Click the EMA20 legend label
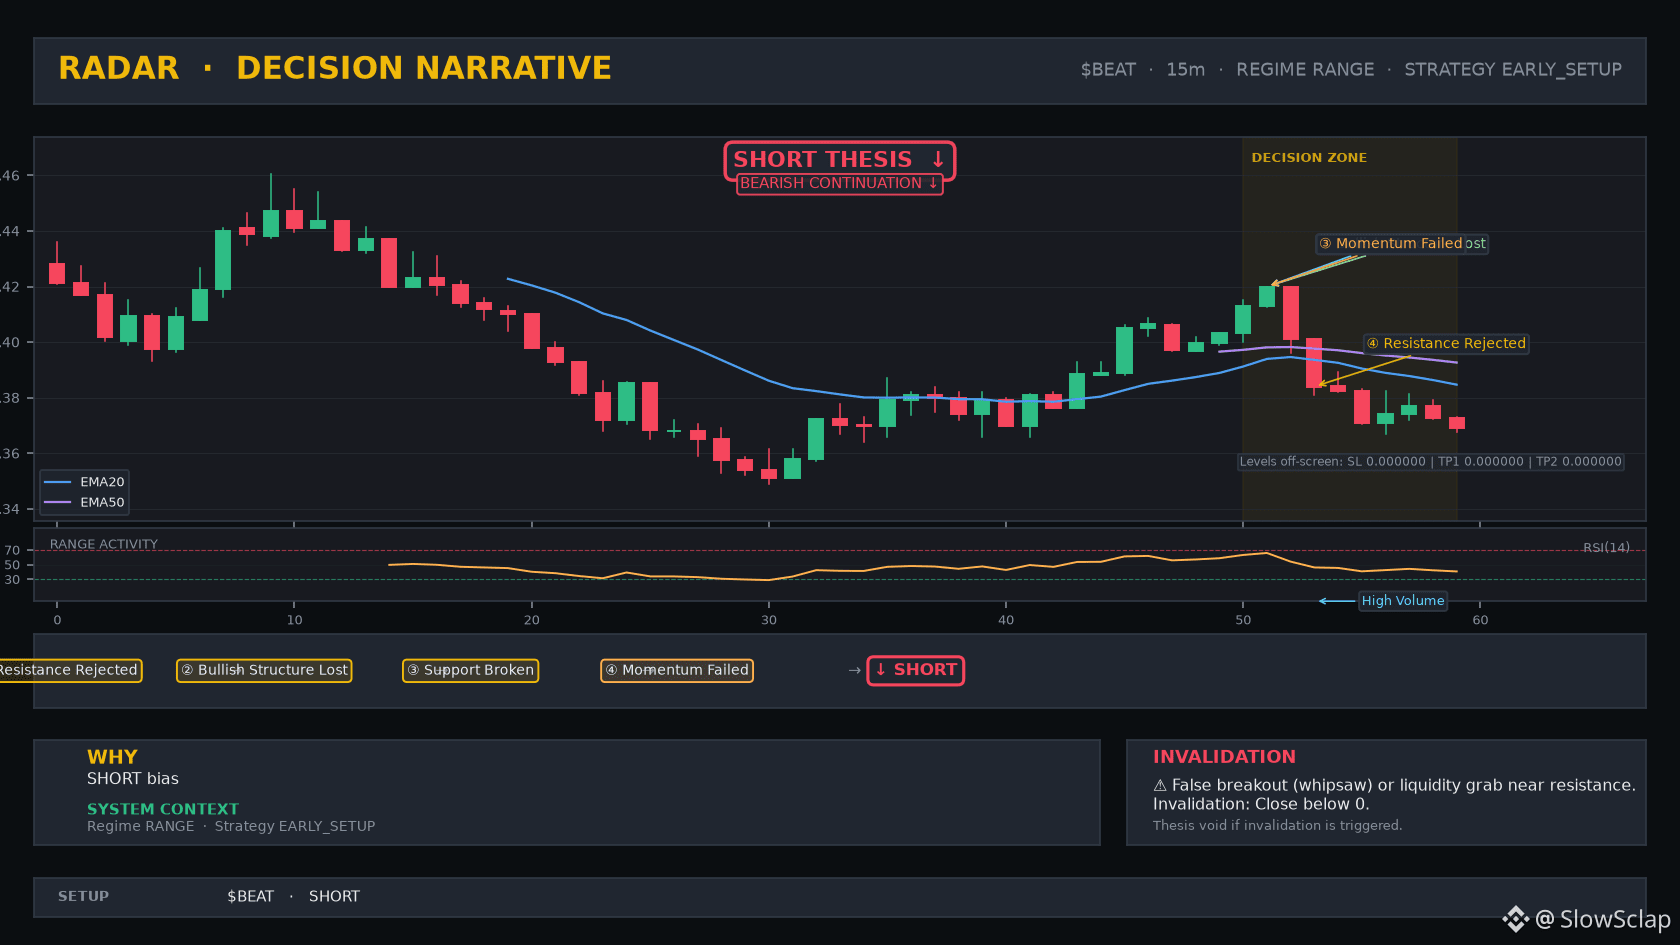 pos(102,482)
